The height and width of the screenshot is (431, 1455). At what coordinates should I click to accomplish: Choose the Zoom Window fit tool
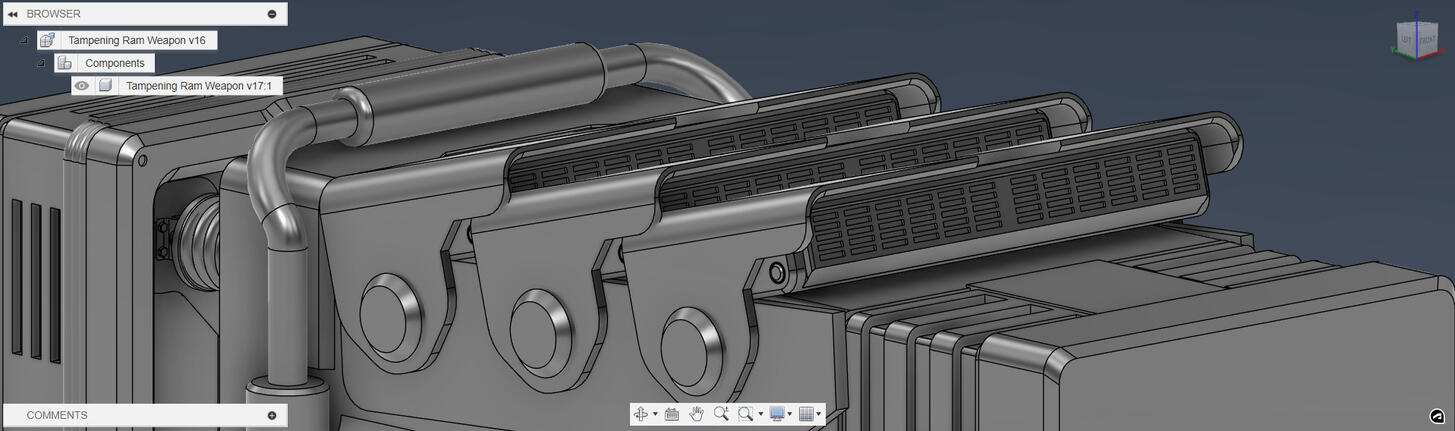pos(745,414)
